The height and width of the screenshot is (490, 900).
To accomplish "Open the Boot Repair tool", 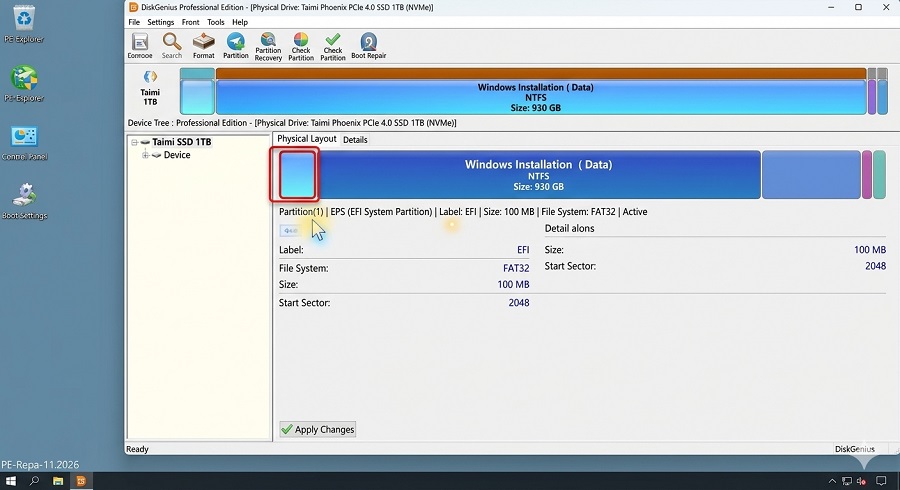I will pyautogui.click(x=368, y=45).
